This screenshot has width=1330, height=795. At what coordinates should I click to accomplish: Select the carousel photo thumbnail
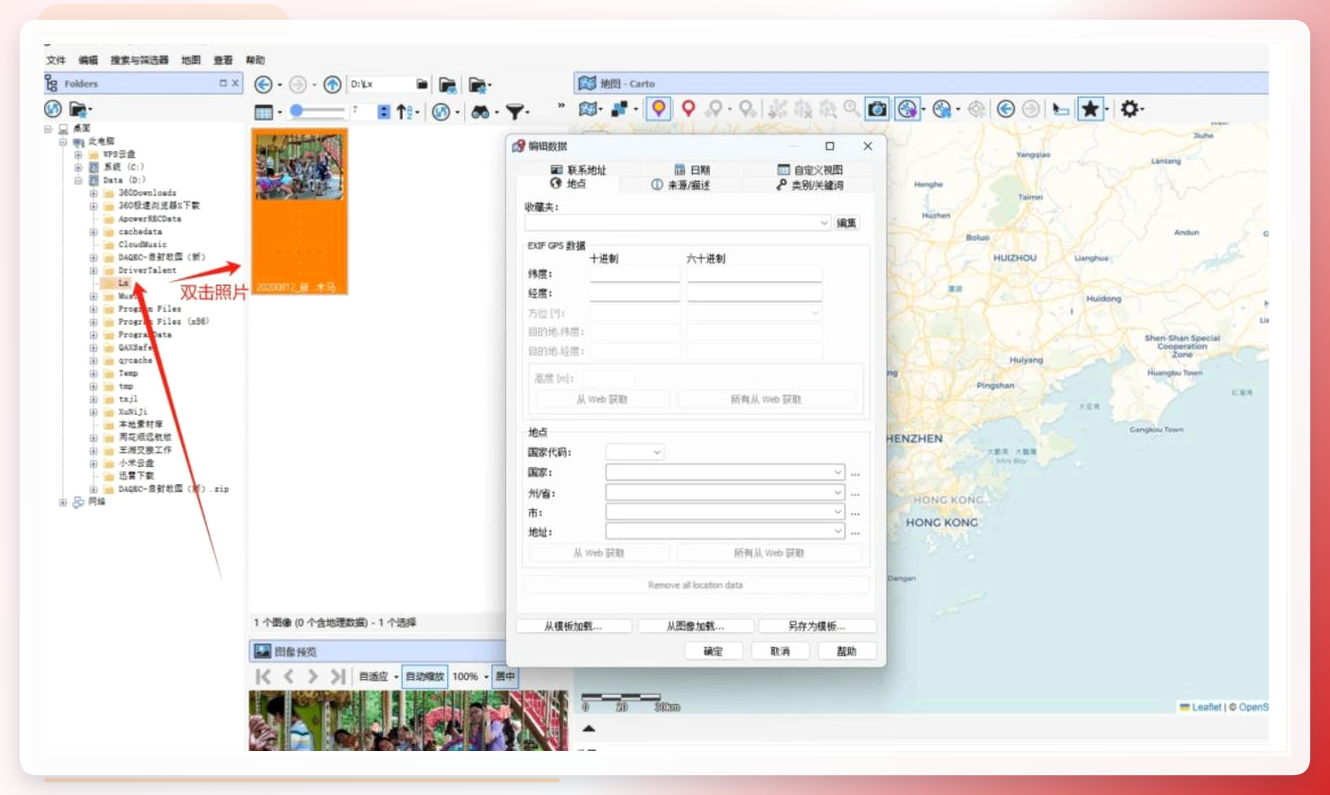tap(300, 211)
